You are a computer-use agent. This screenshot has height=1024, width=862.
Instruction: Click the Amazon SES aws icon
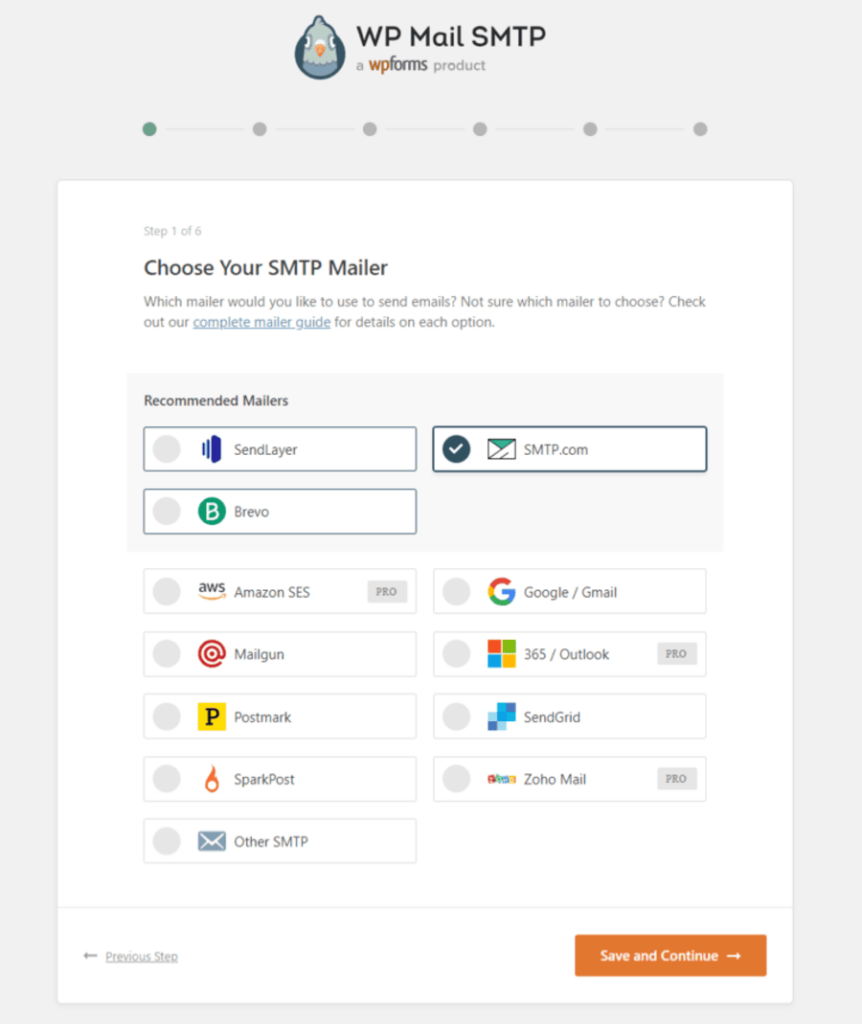point(211,591)
